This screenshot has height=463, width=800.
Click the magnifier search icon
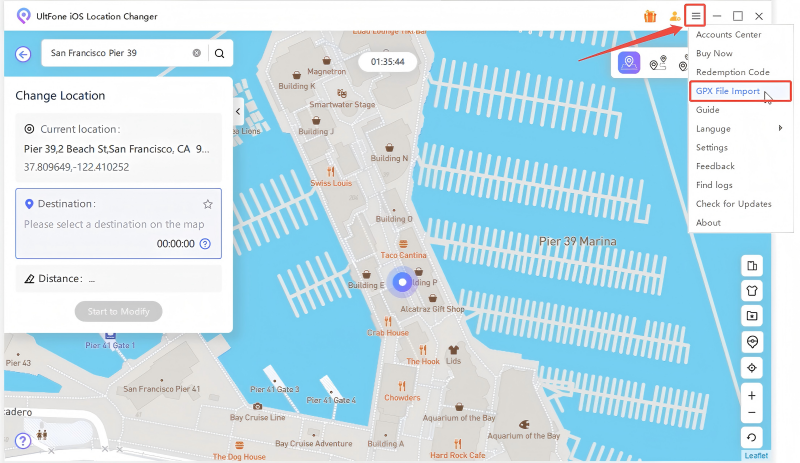point(220,53)
